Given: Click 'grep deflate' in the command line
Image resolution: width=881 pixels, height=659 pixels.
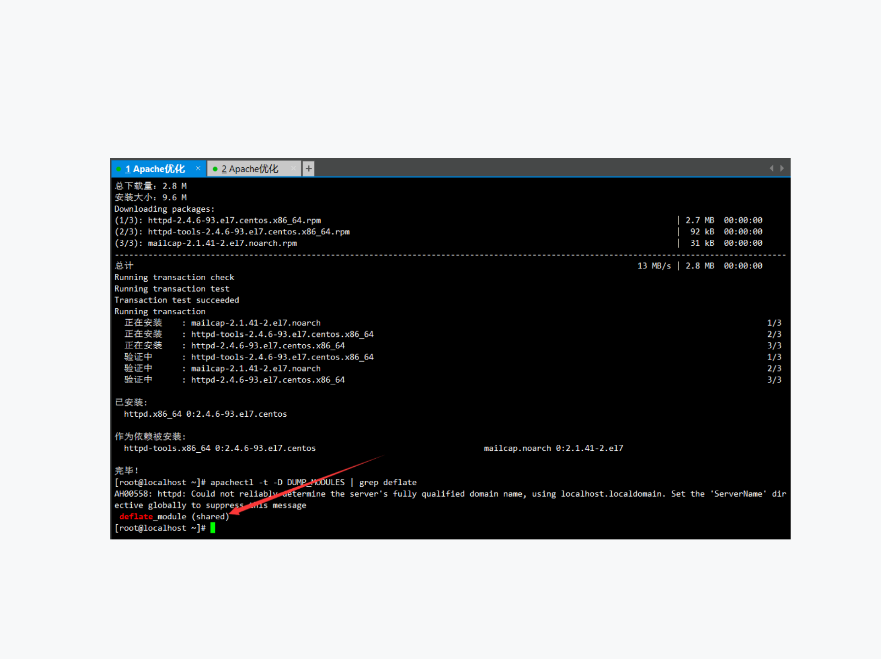Looking at the screenshot, I should tap(388, 483).
